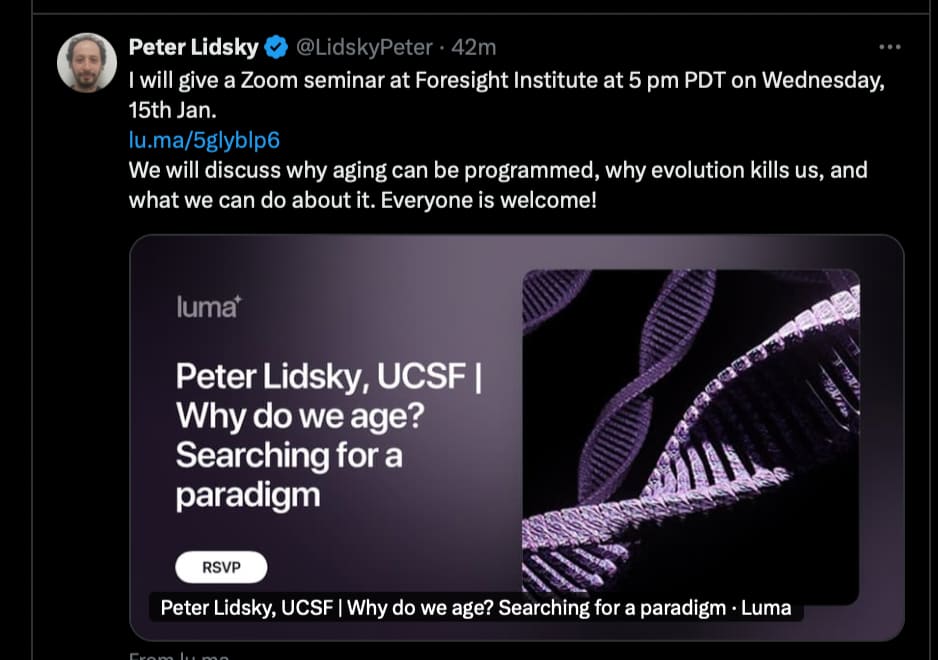Click the luma logo on the card

(x=209, y=307)
